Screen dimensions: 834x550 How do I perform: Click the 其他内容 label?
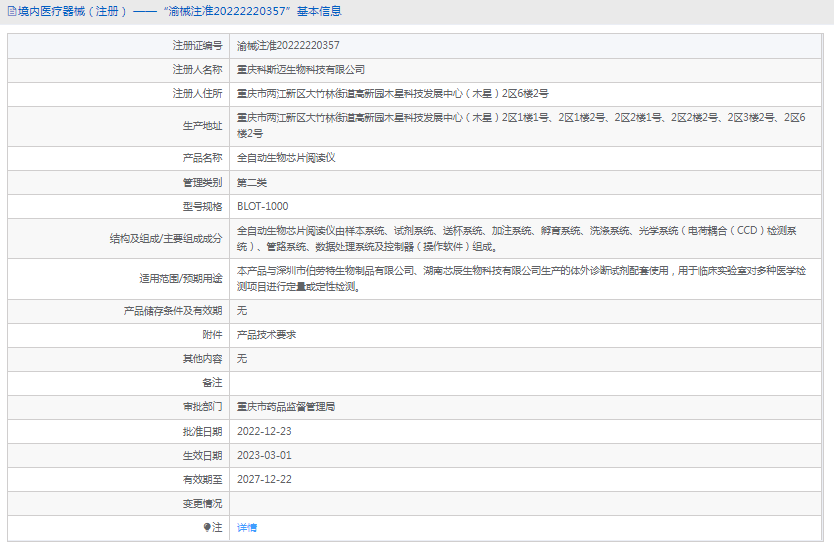pyautogui.click(x=202, y=359)
